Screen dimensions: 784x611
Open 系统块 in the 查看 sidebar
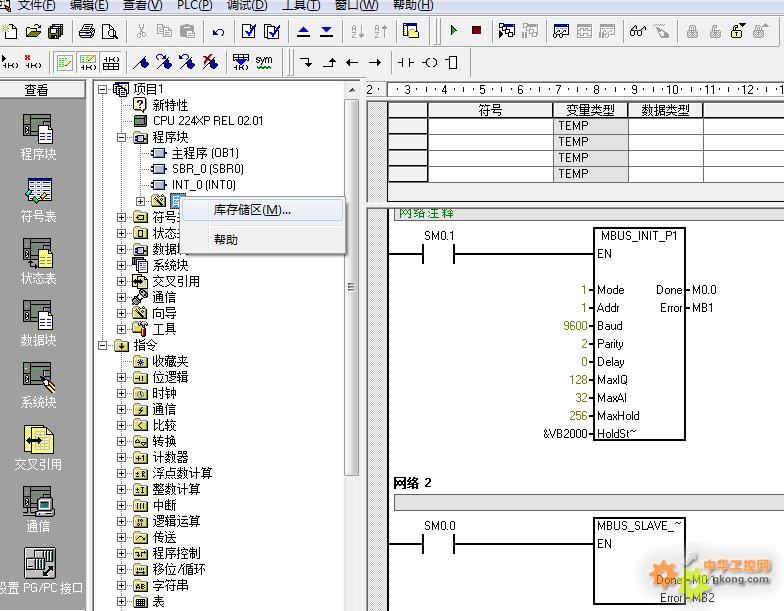coord(38,386)
